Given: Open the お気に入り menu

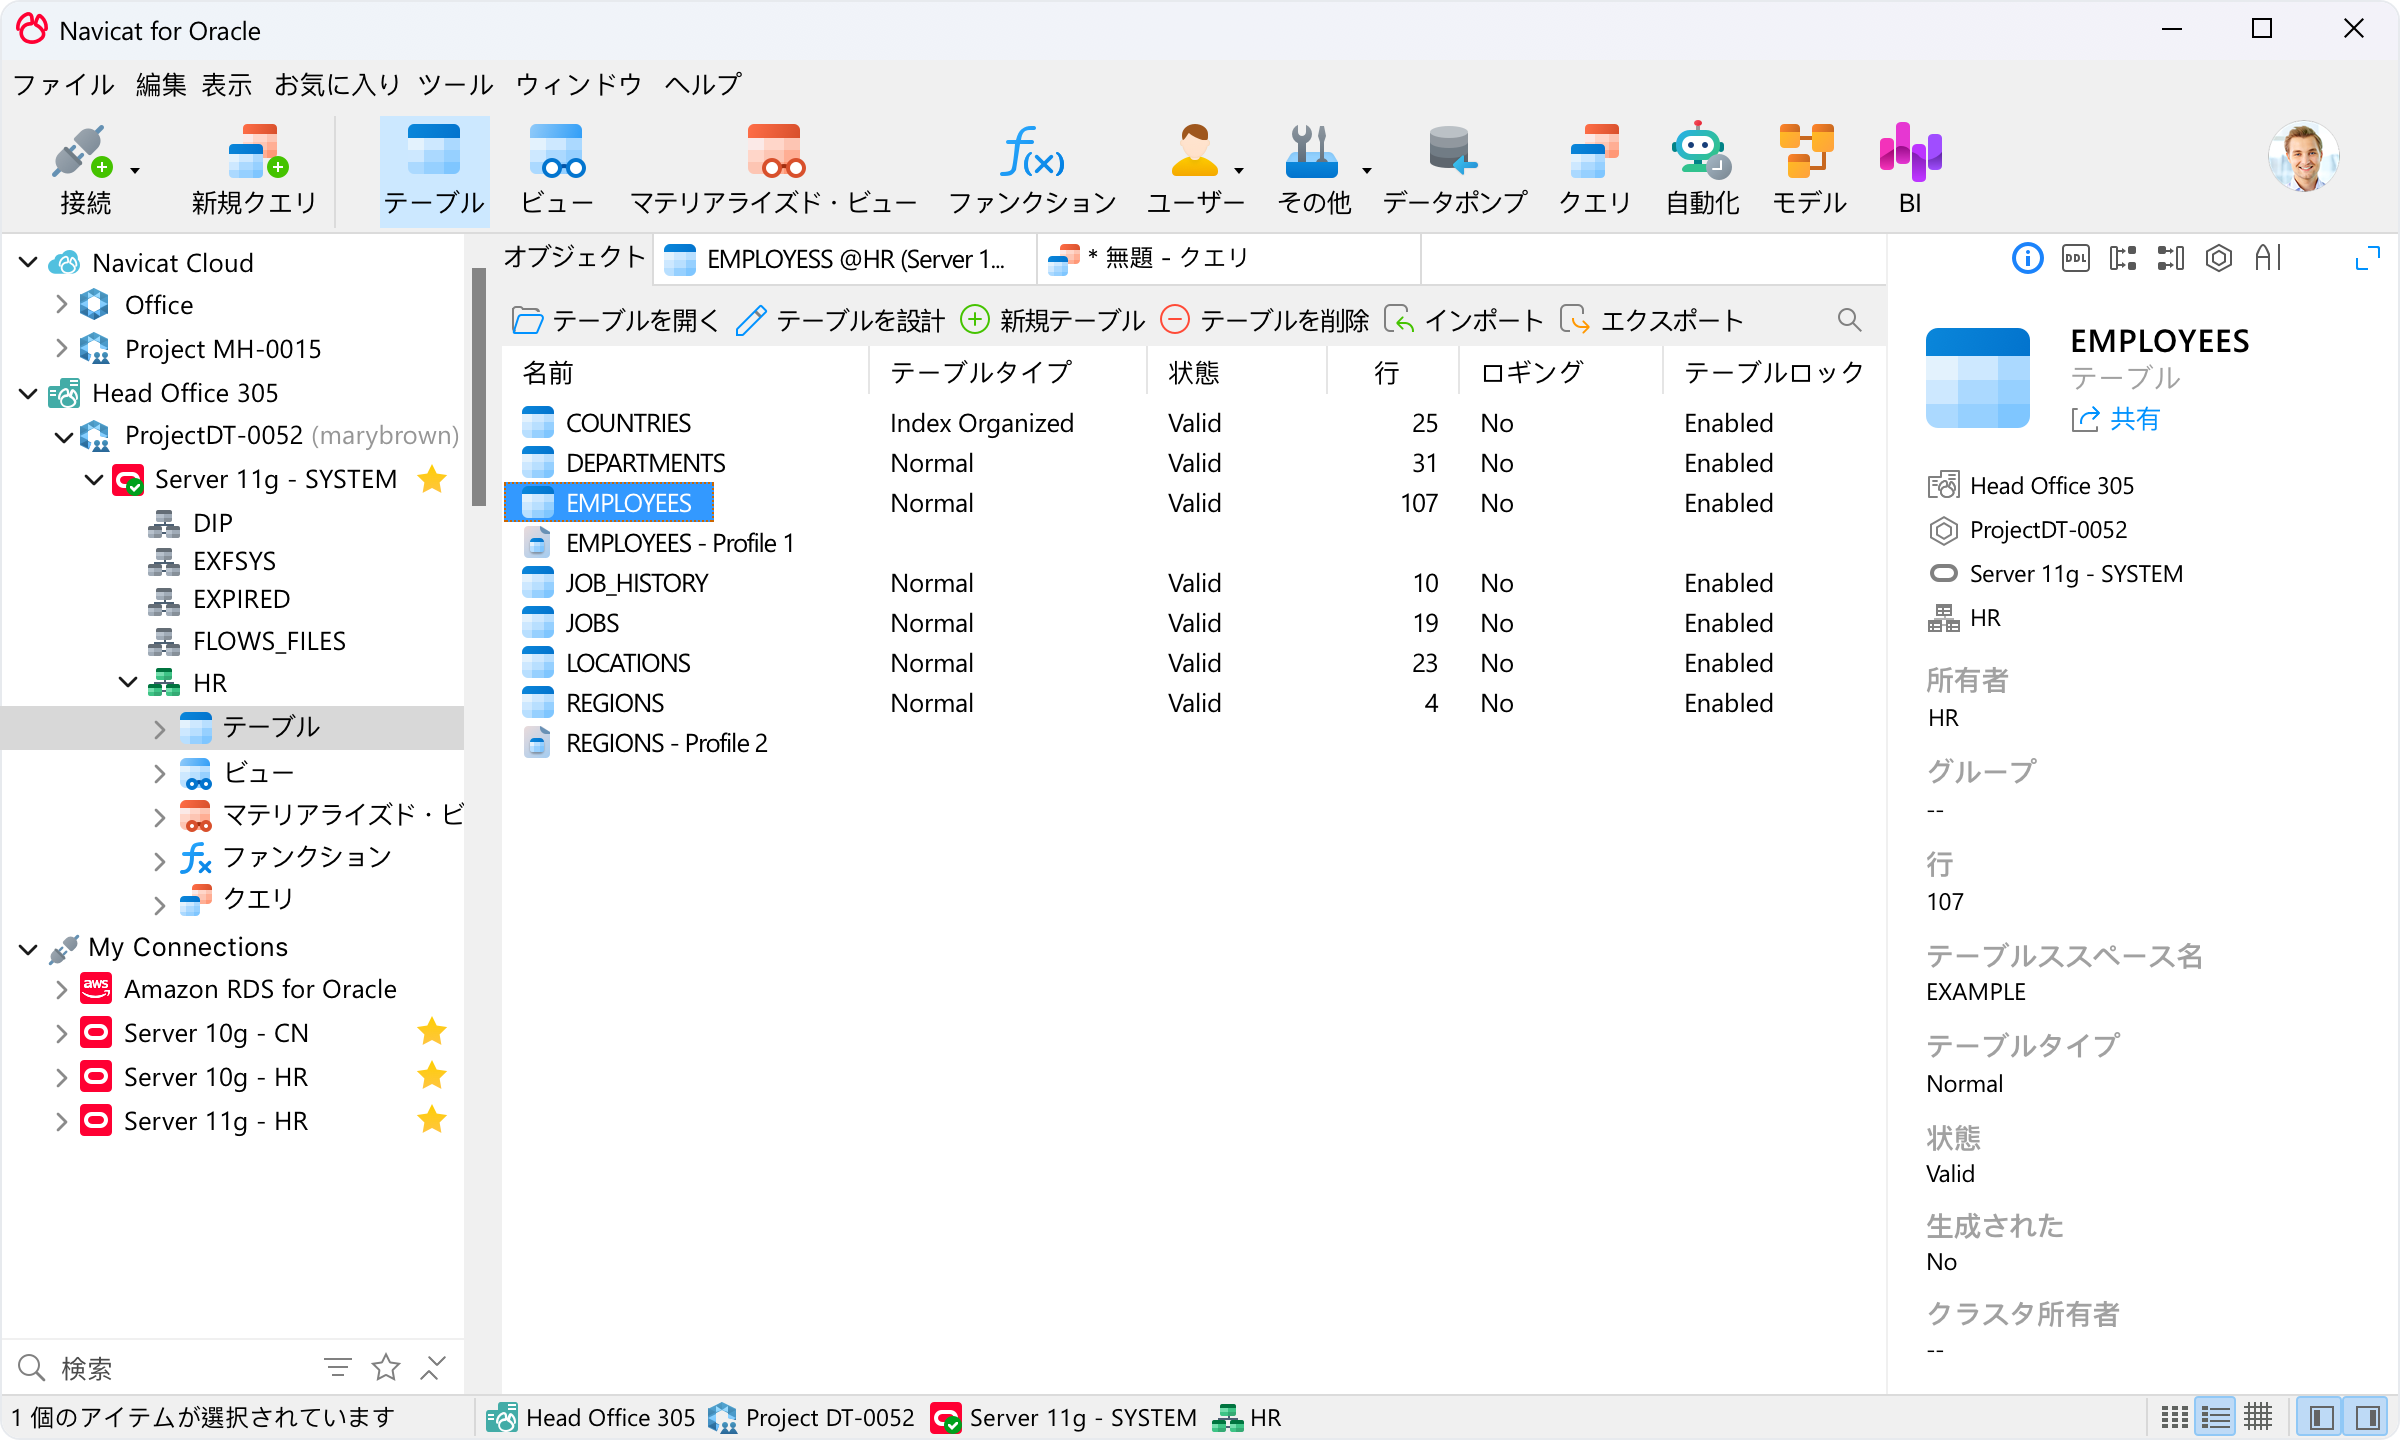Looking at the screenshot, I should pyautogui.click(x=337, y=84).
